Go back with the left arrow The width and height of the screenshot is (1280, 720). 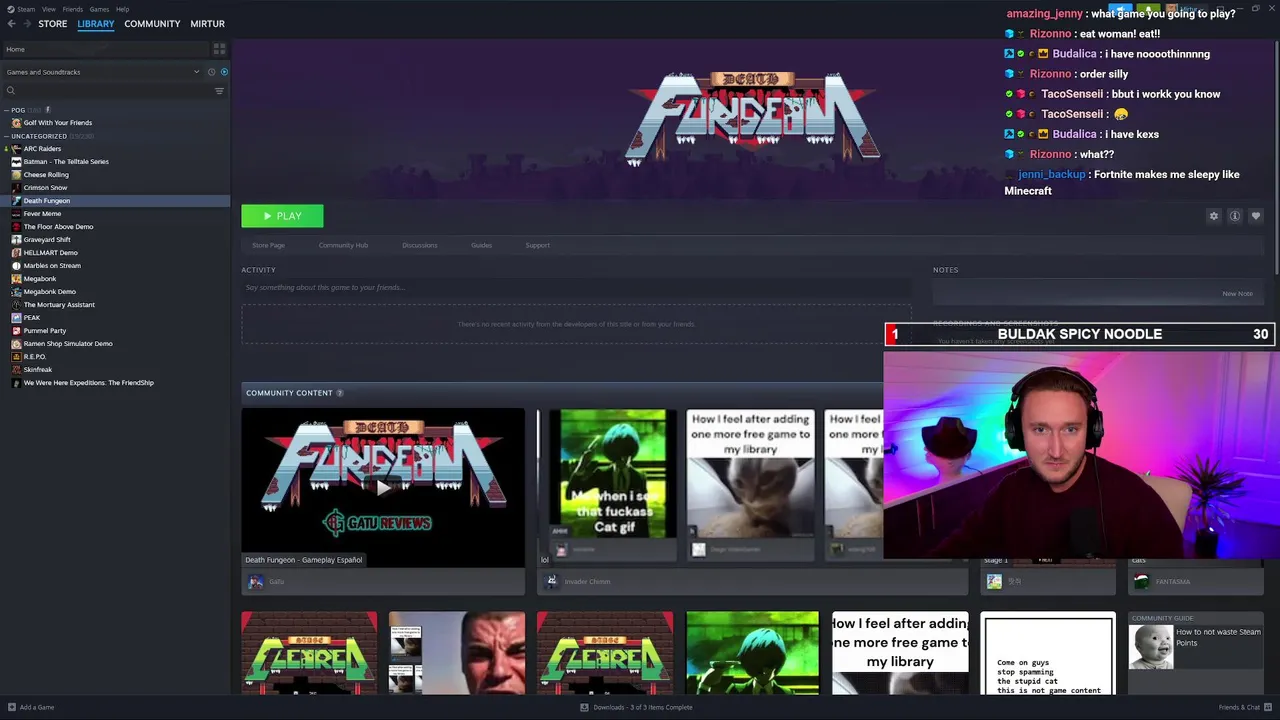coord(12,24)
